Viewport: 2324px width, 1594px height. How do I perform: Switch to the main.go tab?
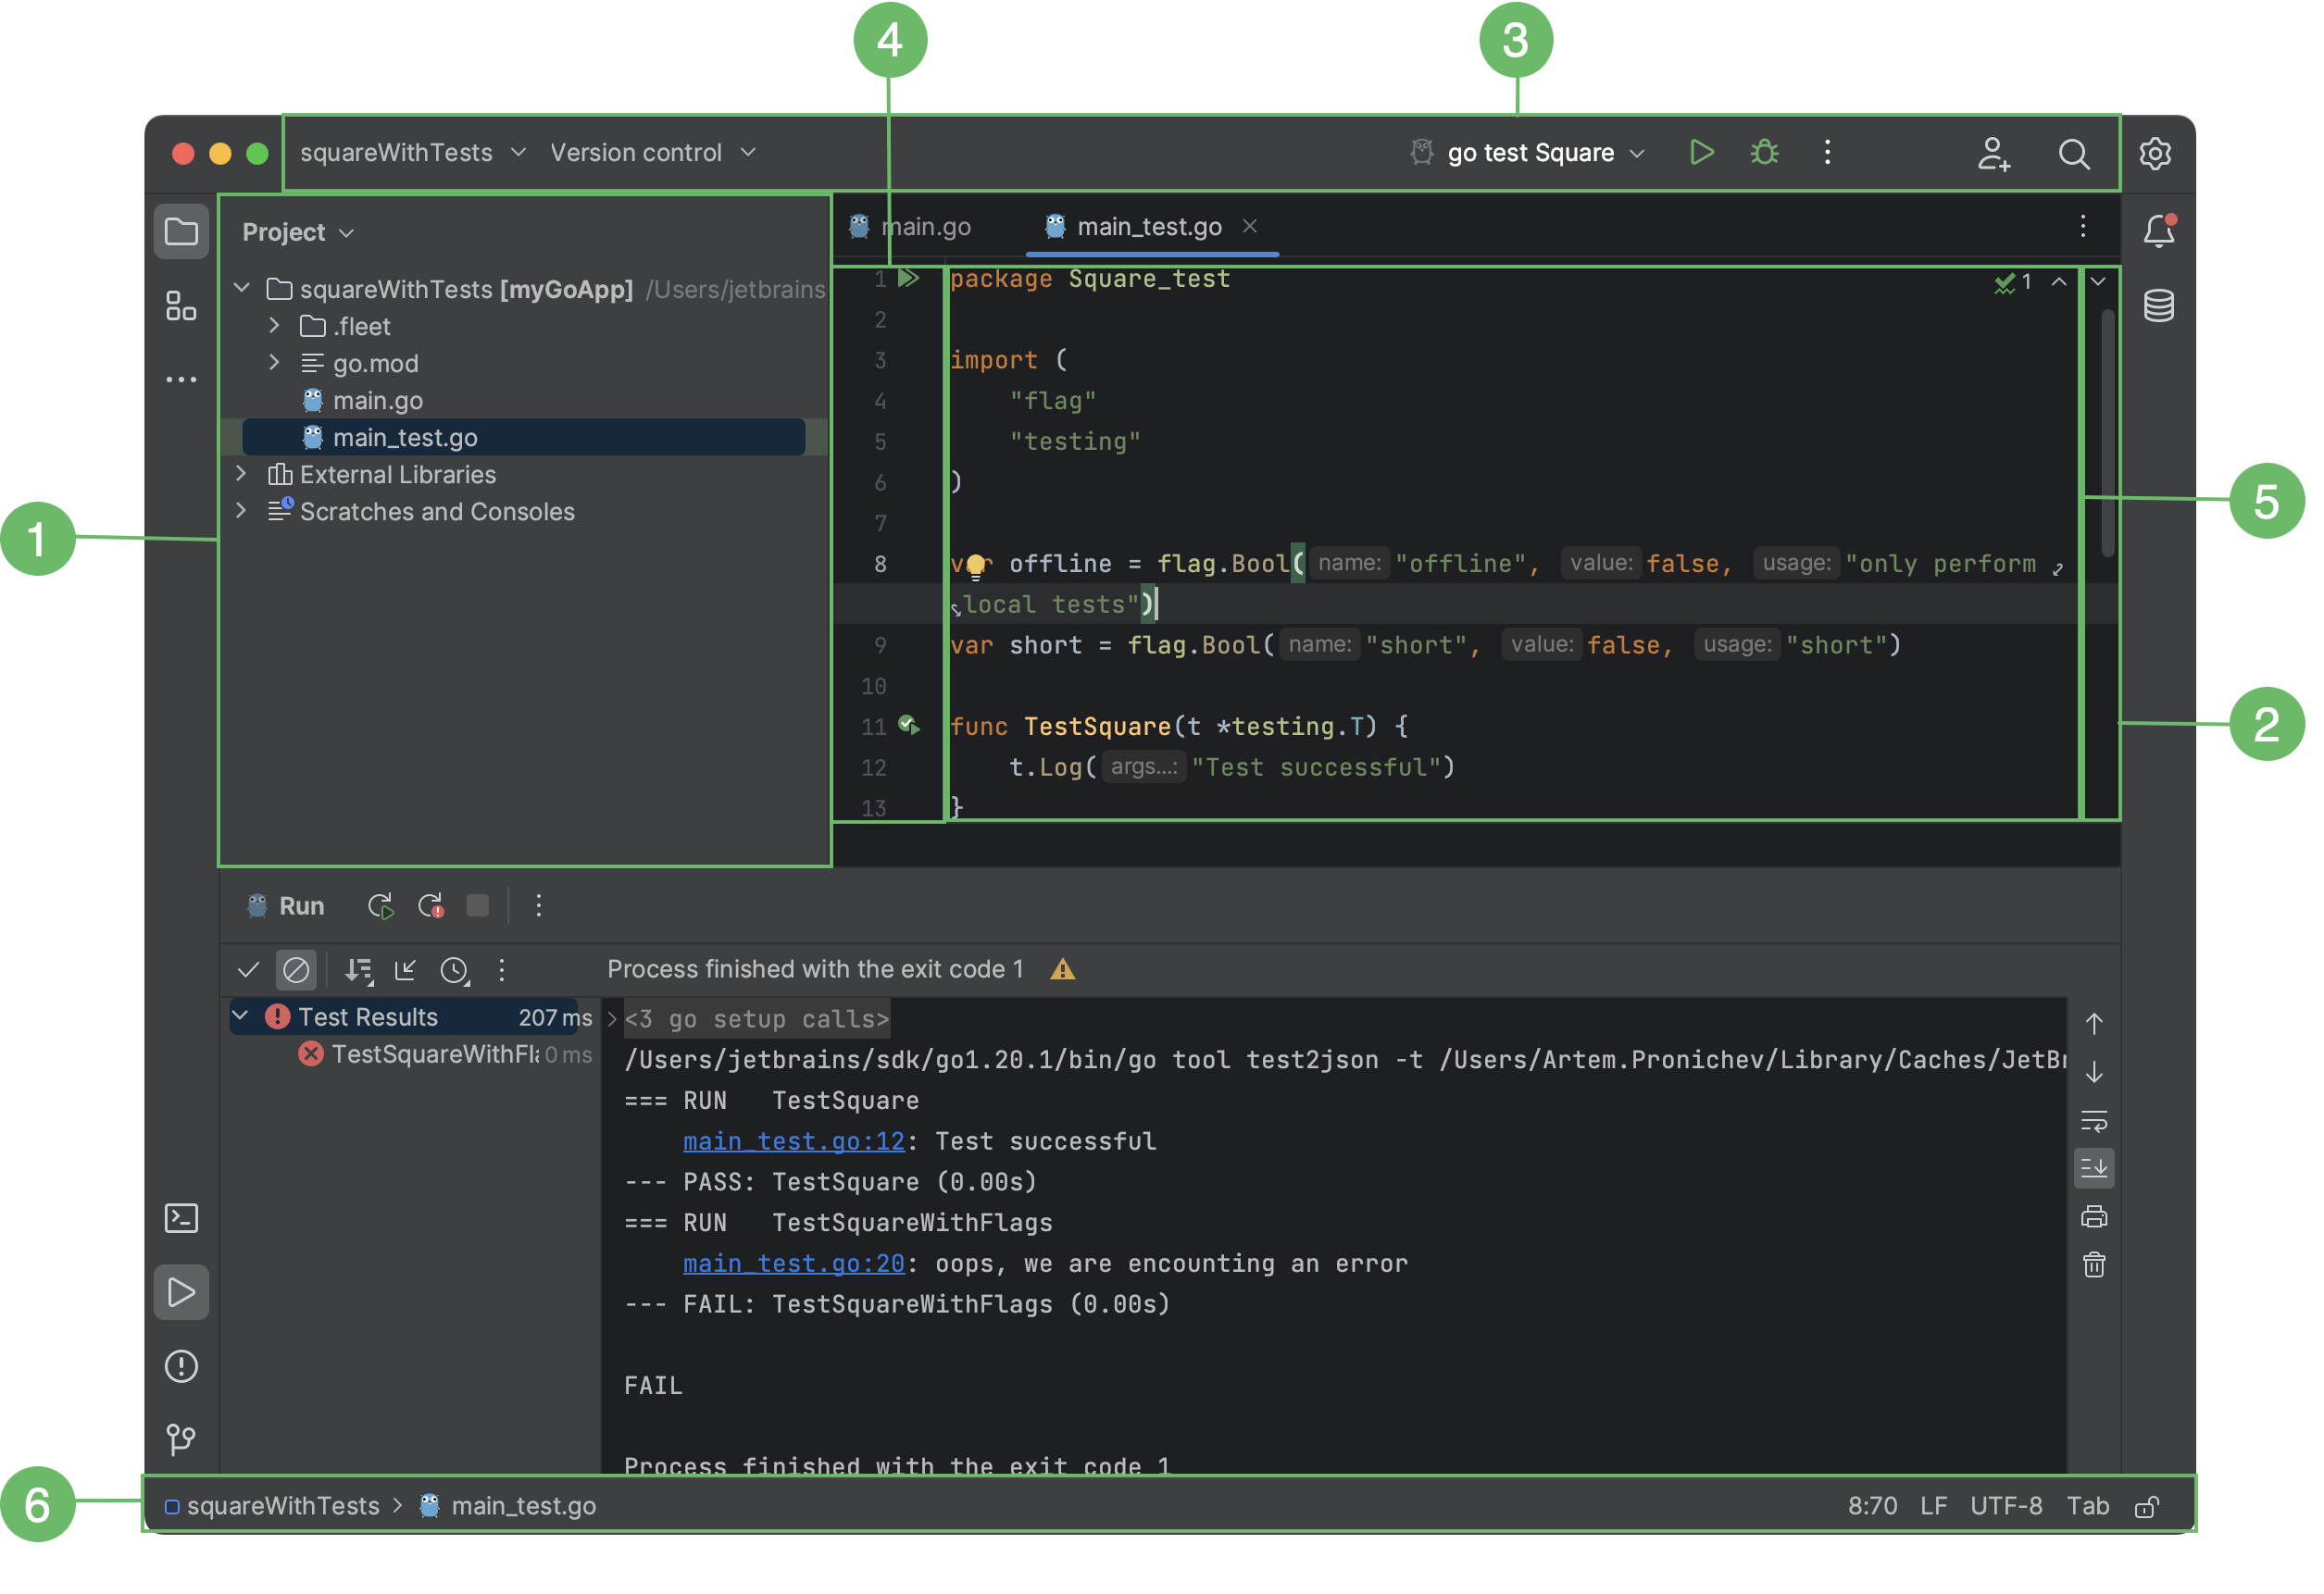(x=928, y=226)
